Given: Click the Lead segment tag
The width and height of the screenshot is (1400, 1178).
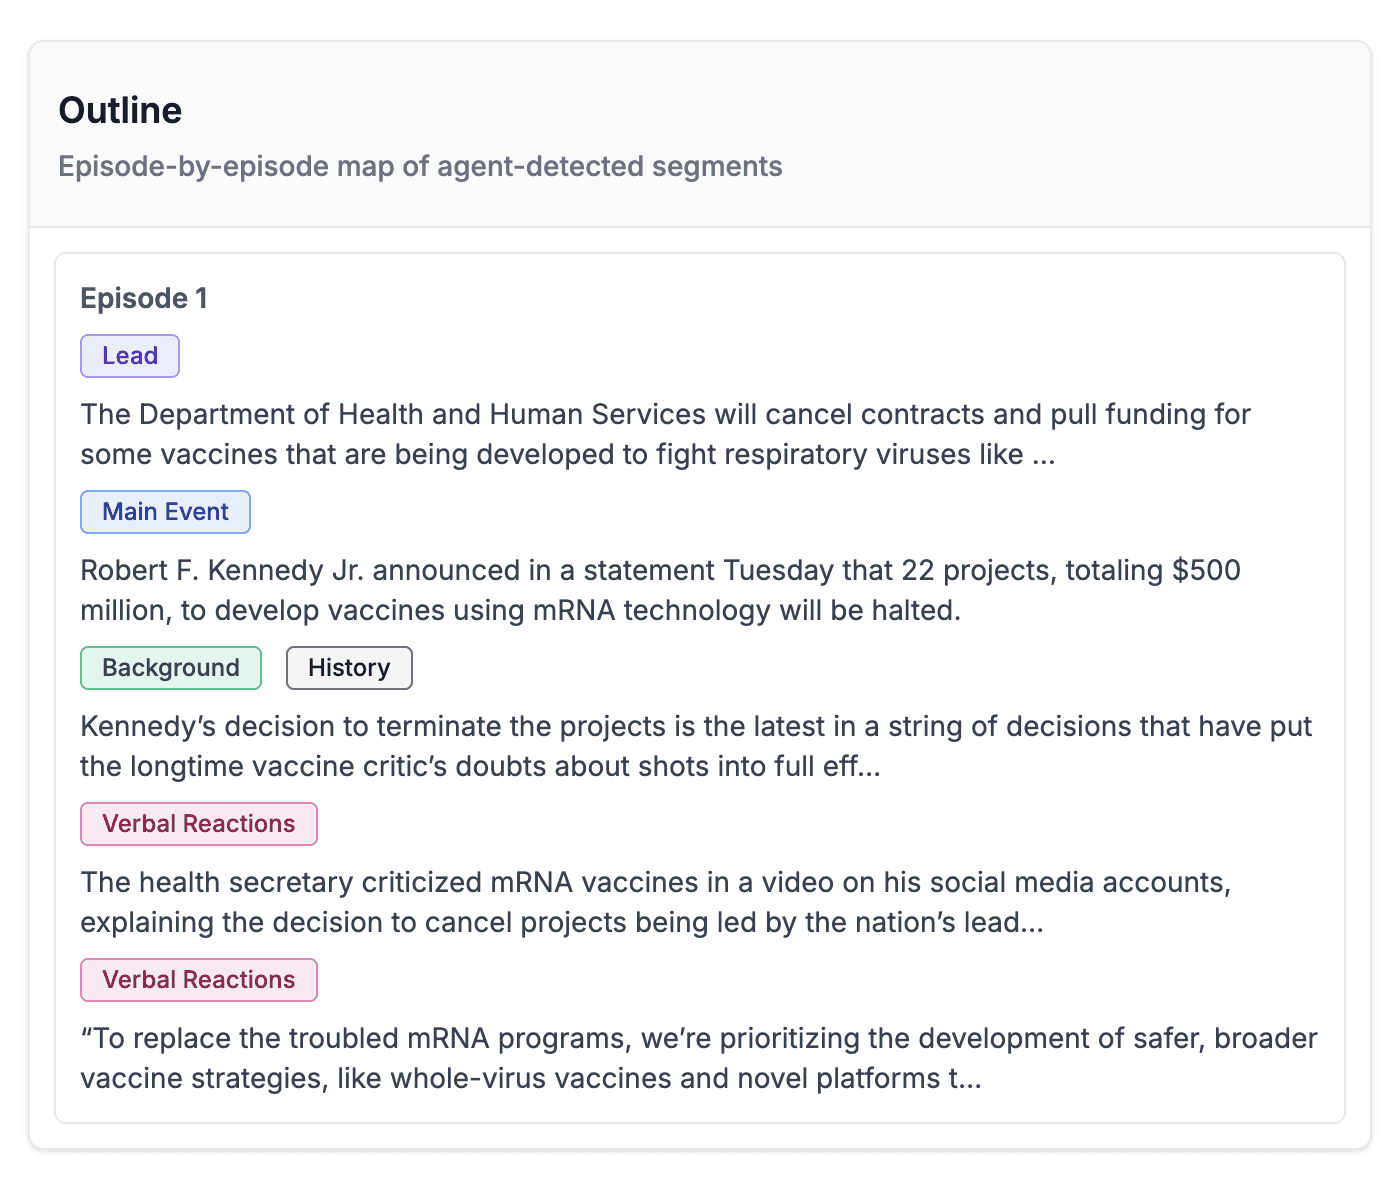Looking at the screenshot, I should tap(130, 356).
